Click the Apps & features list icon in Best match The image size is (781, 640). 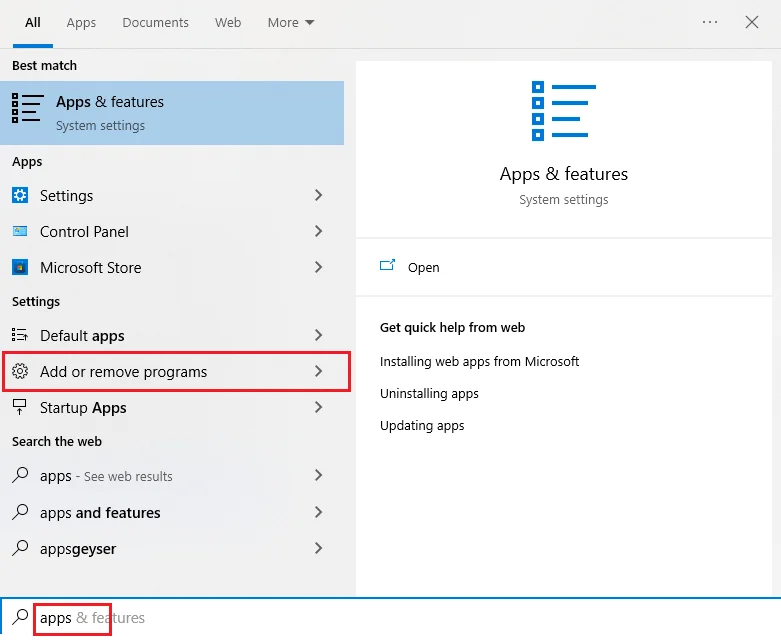tap(27, 108)
